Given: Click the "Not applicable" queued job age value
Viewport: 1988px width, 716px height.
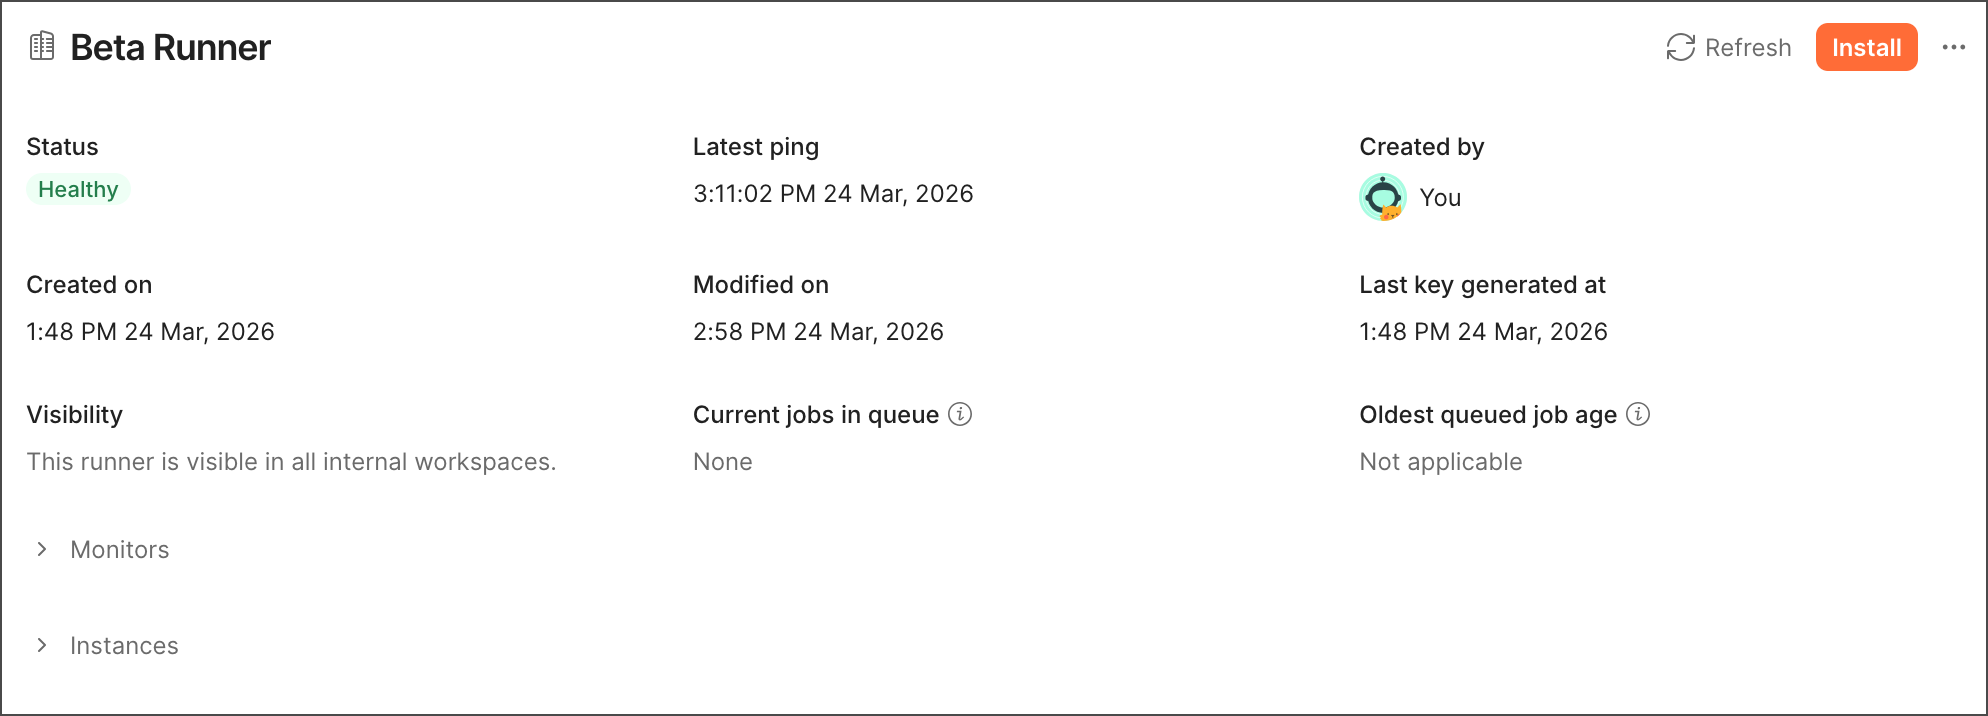Looking at the screenshot, I should click(1440, 461).
